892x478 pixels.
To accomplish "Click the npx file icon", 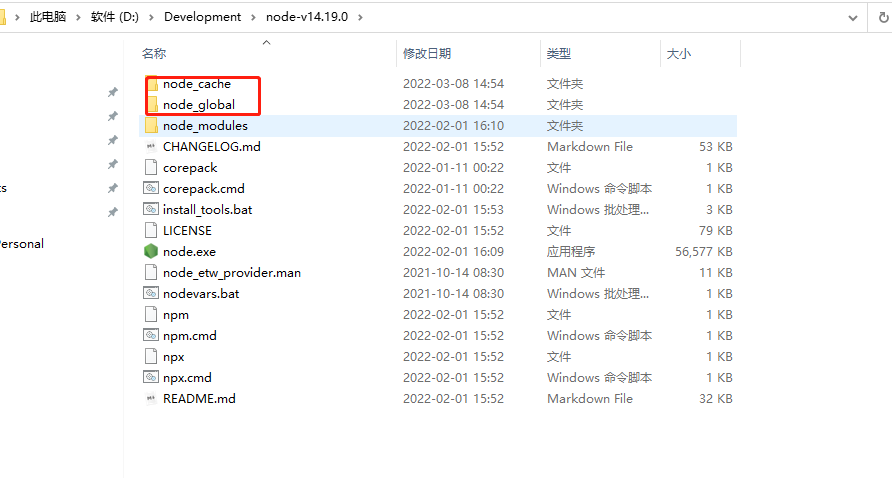I will click(151, 357).
